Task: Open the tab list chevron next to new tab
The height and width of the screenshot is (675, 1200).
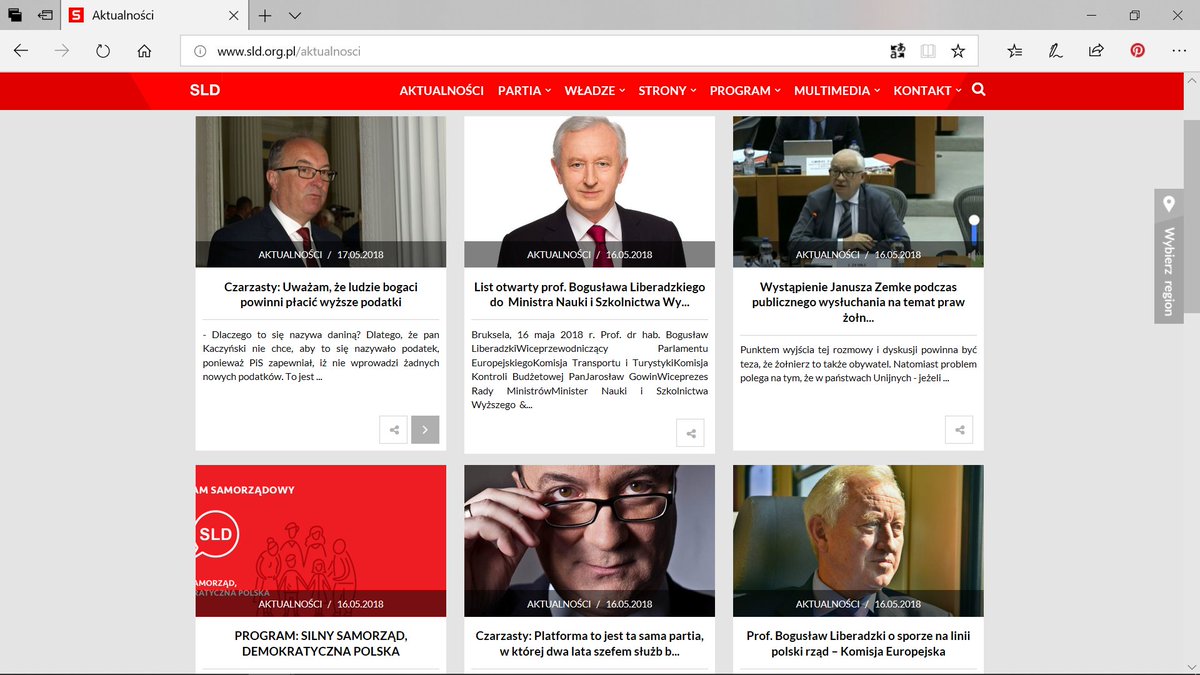Action: [293, 15]
